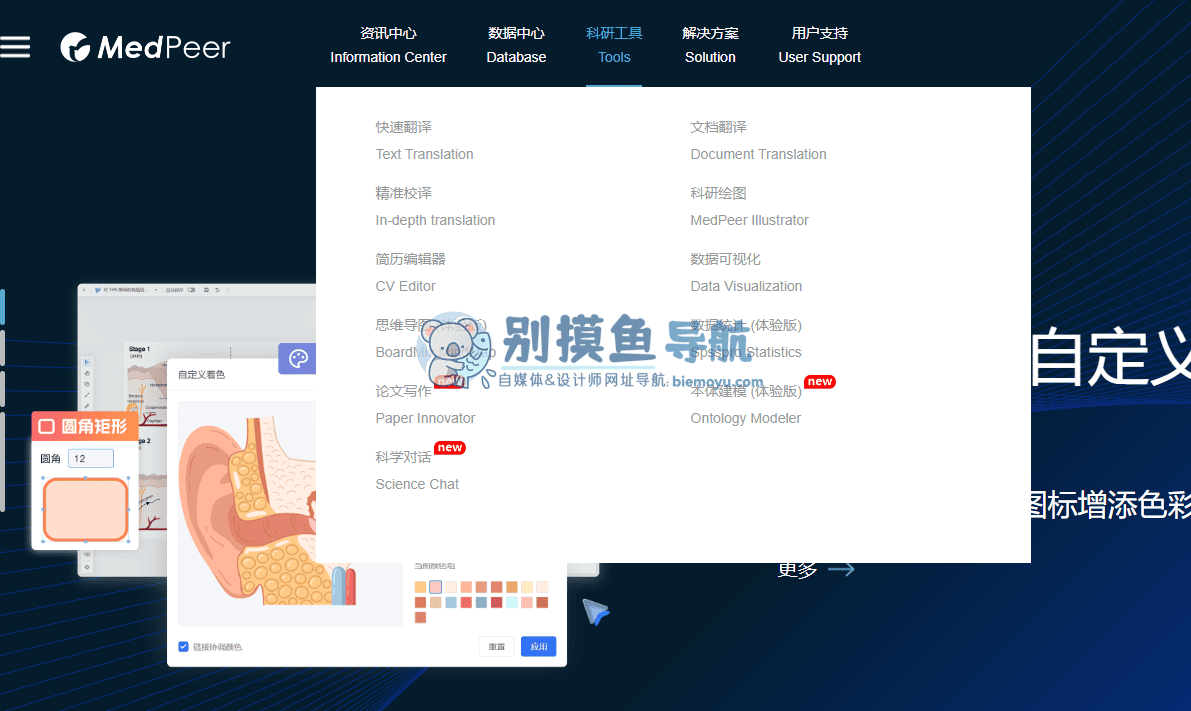The width and height of the screenshot is (1191, 711).
Task: Click the 圆角矩形 square icon
Action: tap(46, 426)
